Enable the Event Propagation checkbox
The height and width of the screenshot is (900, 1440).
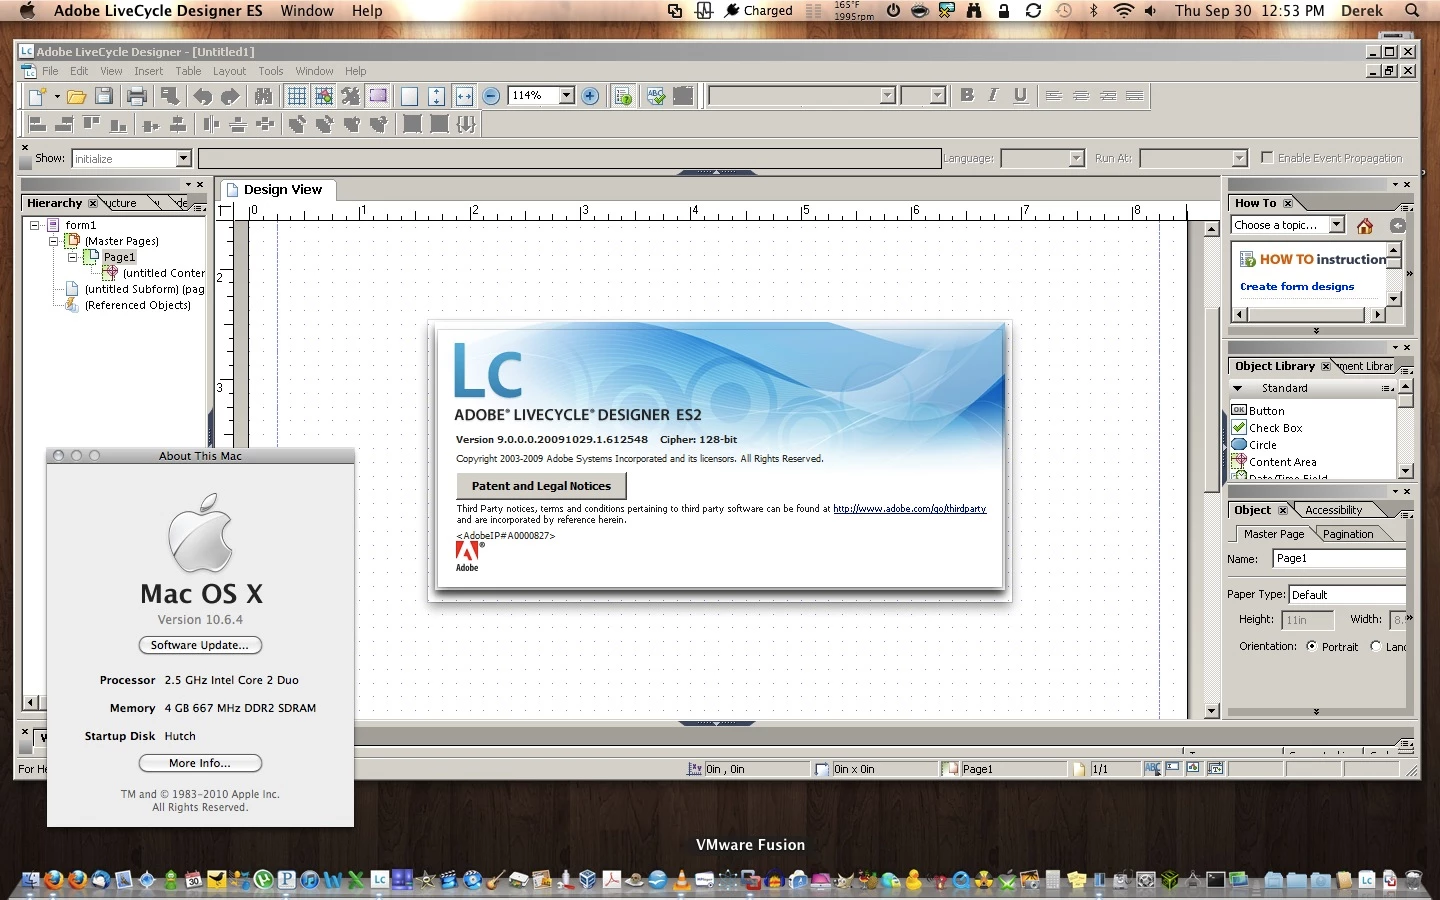1267,157
